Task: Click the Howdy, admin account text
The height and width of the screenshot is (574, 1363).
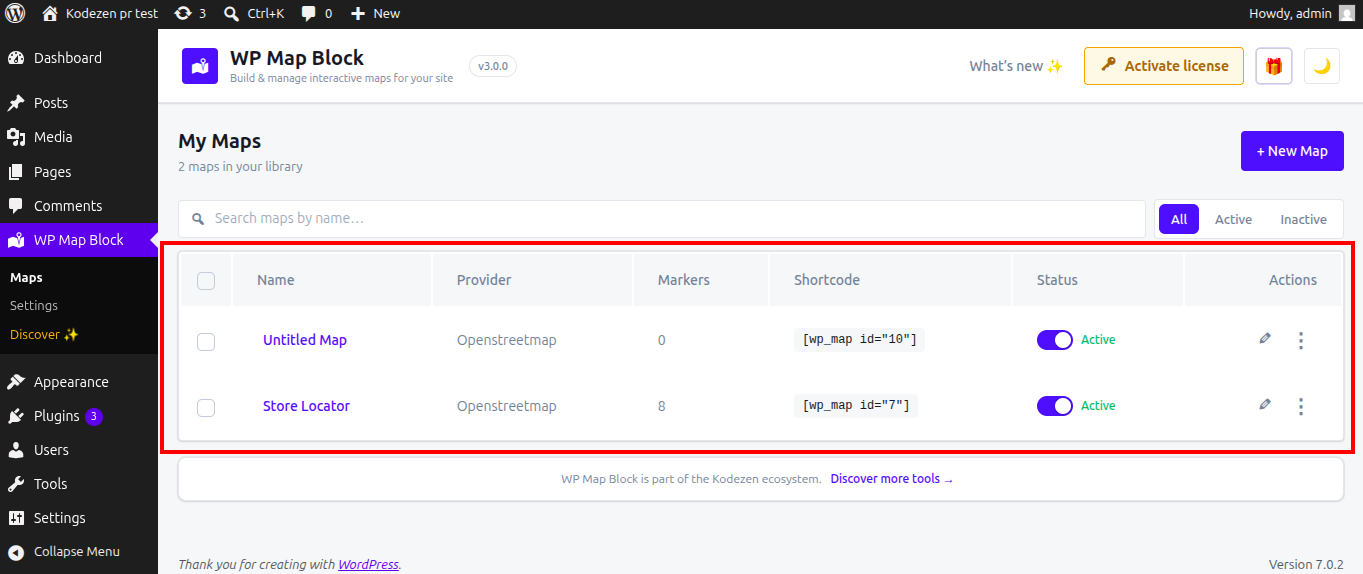Action: pyautogui.click(x=1290, y=13)
